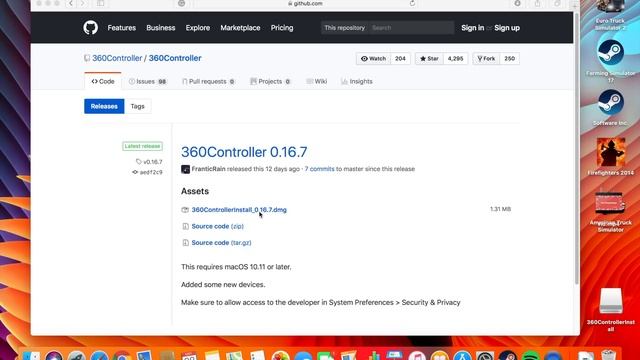Open Pricing in the GitHub header

coord(282,28)
